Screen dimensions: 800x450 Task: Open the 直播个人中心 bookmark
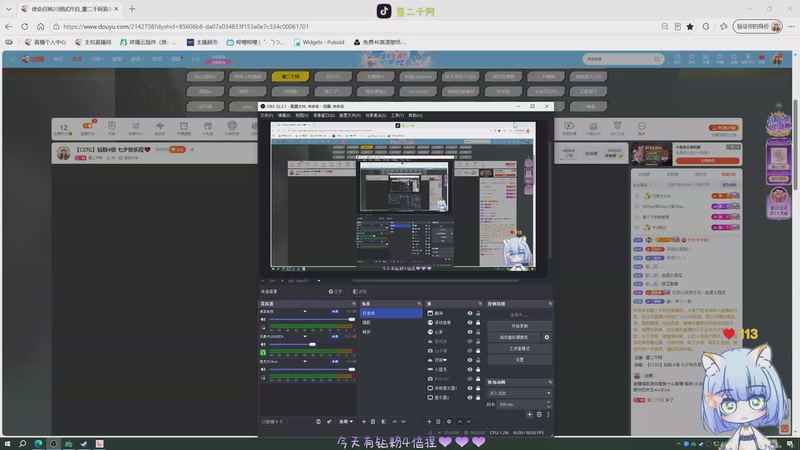pos(45,42)
